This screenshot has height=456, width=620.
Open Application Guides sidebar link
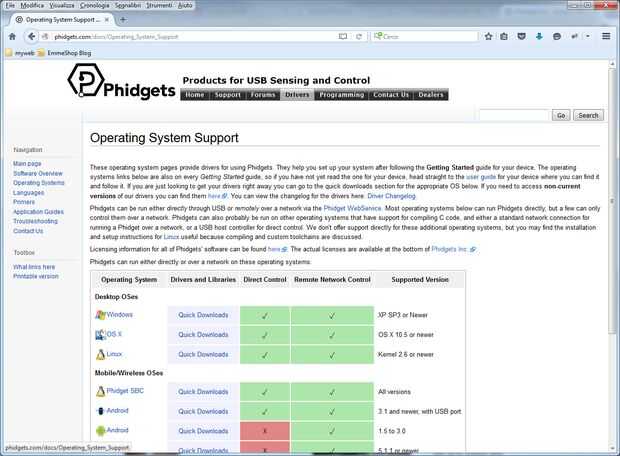(38, 212)
